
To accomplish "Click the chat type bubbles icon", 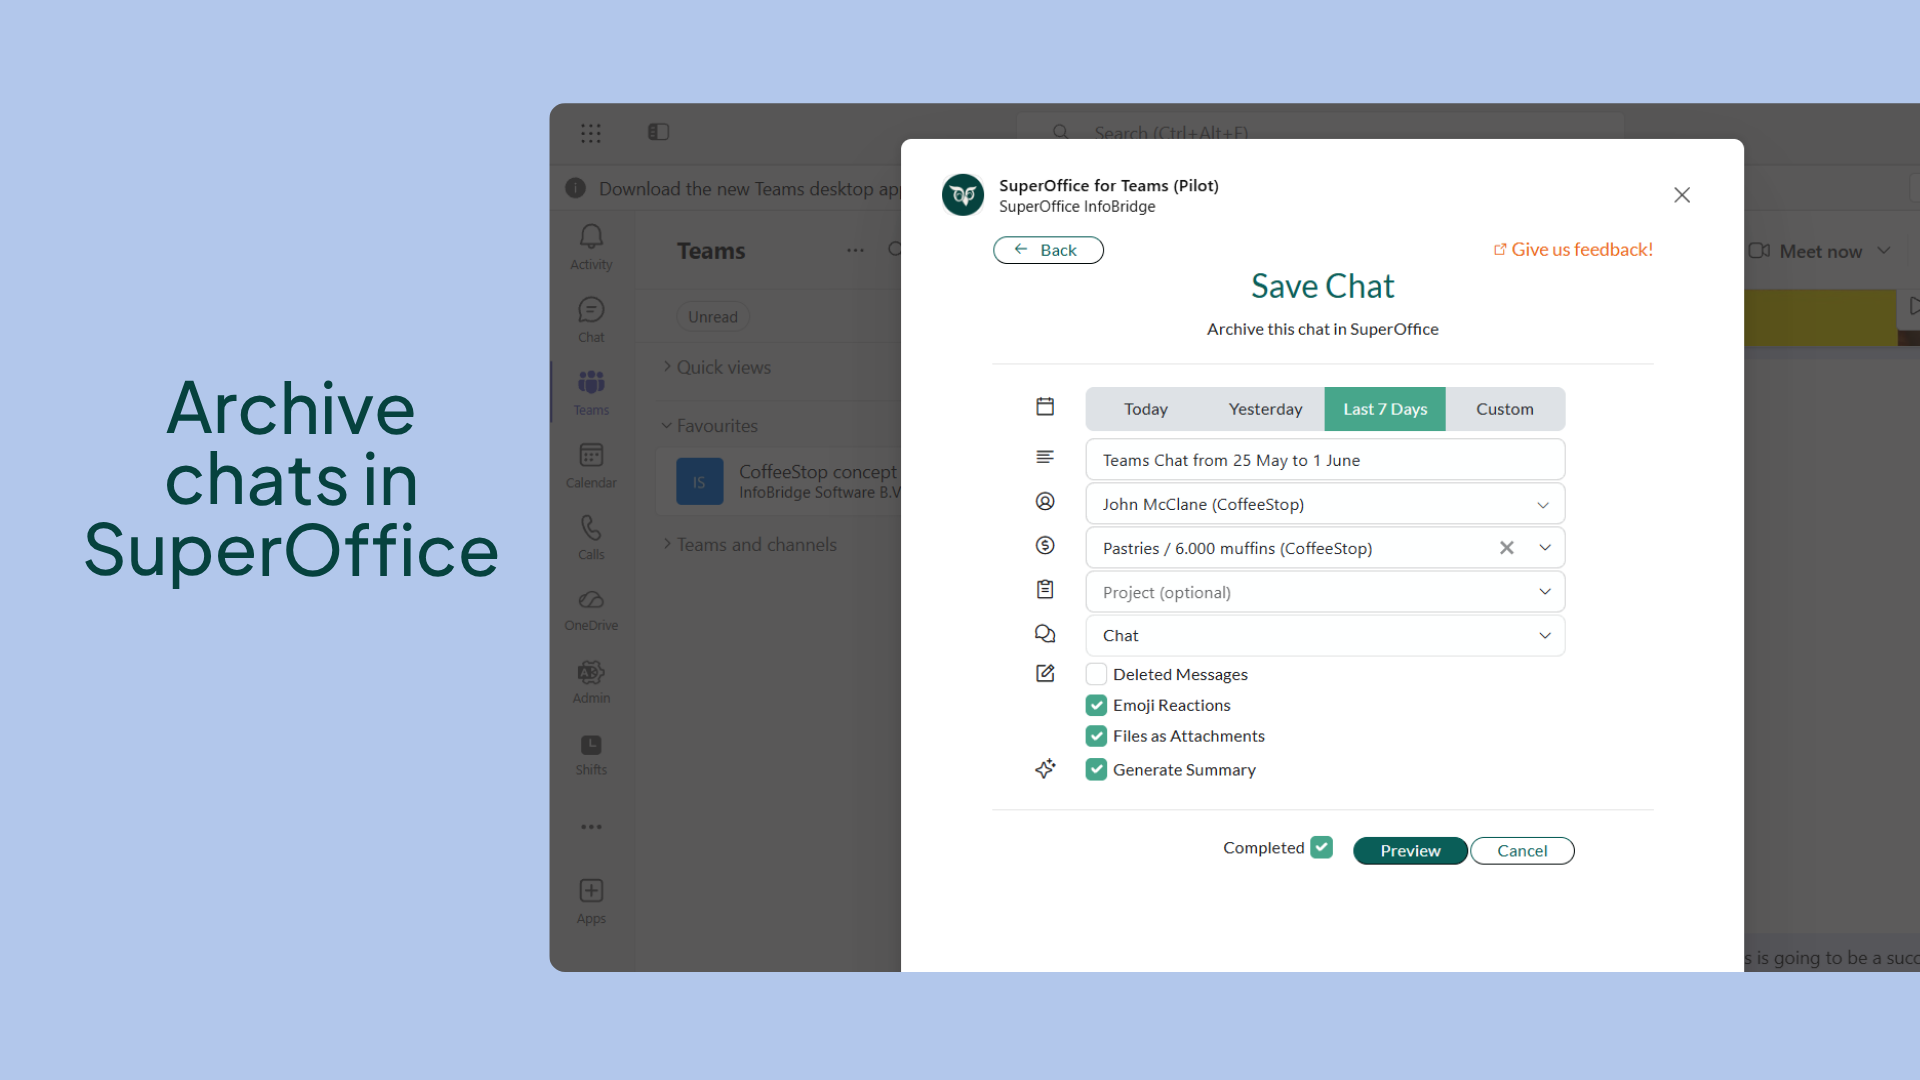I will click(1045, 633).
